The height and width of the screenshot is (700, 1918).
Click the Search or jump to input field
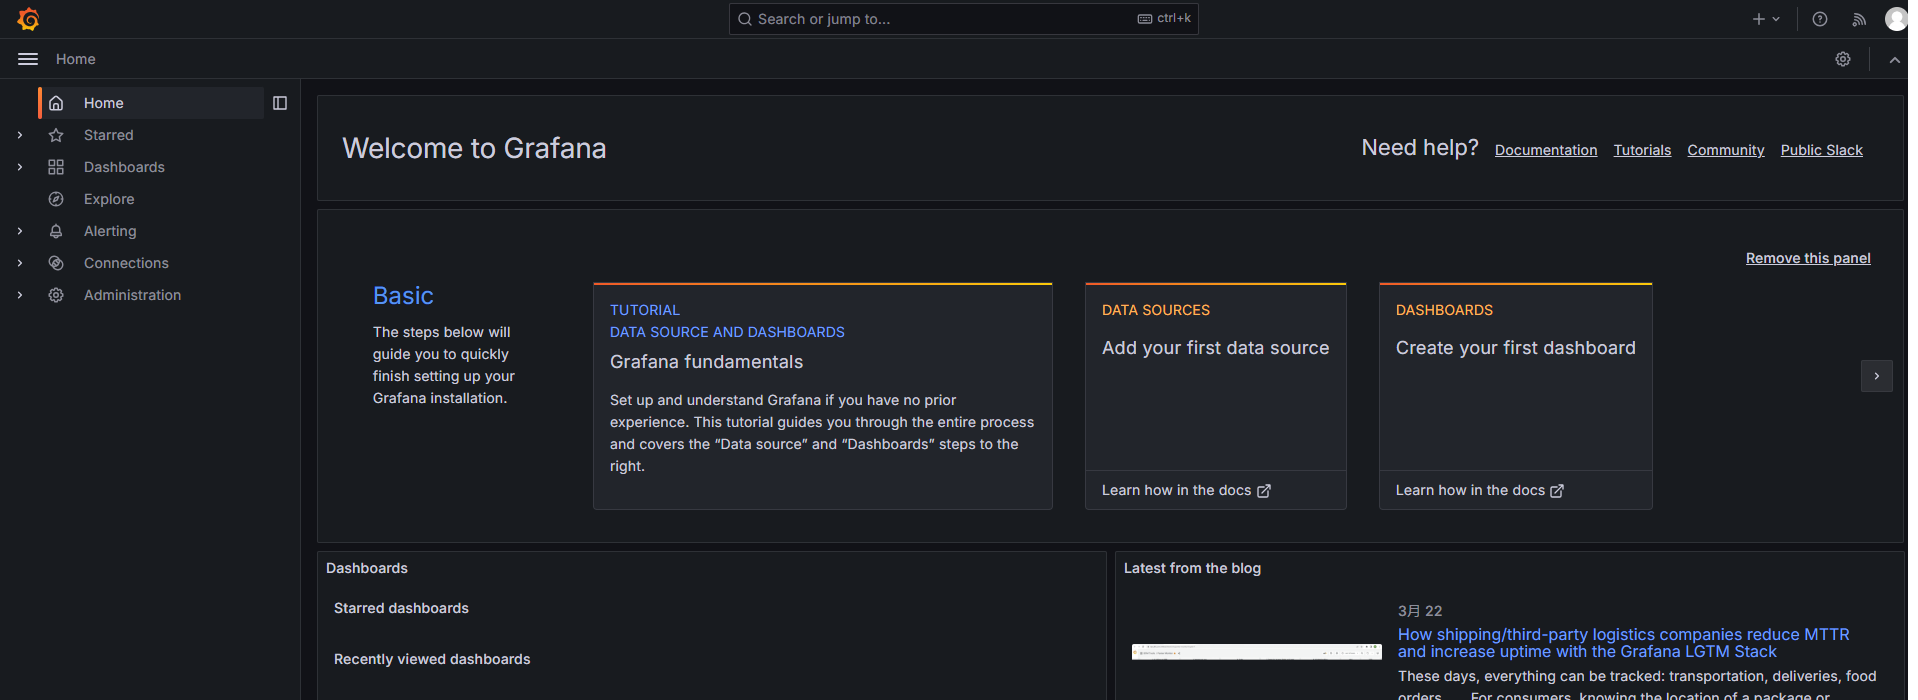click(964, 19)
